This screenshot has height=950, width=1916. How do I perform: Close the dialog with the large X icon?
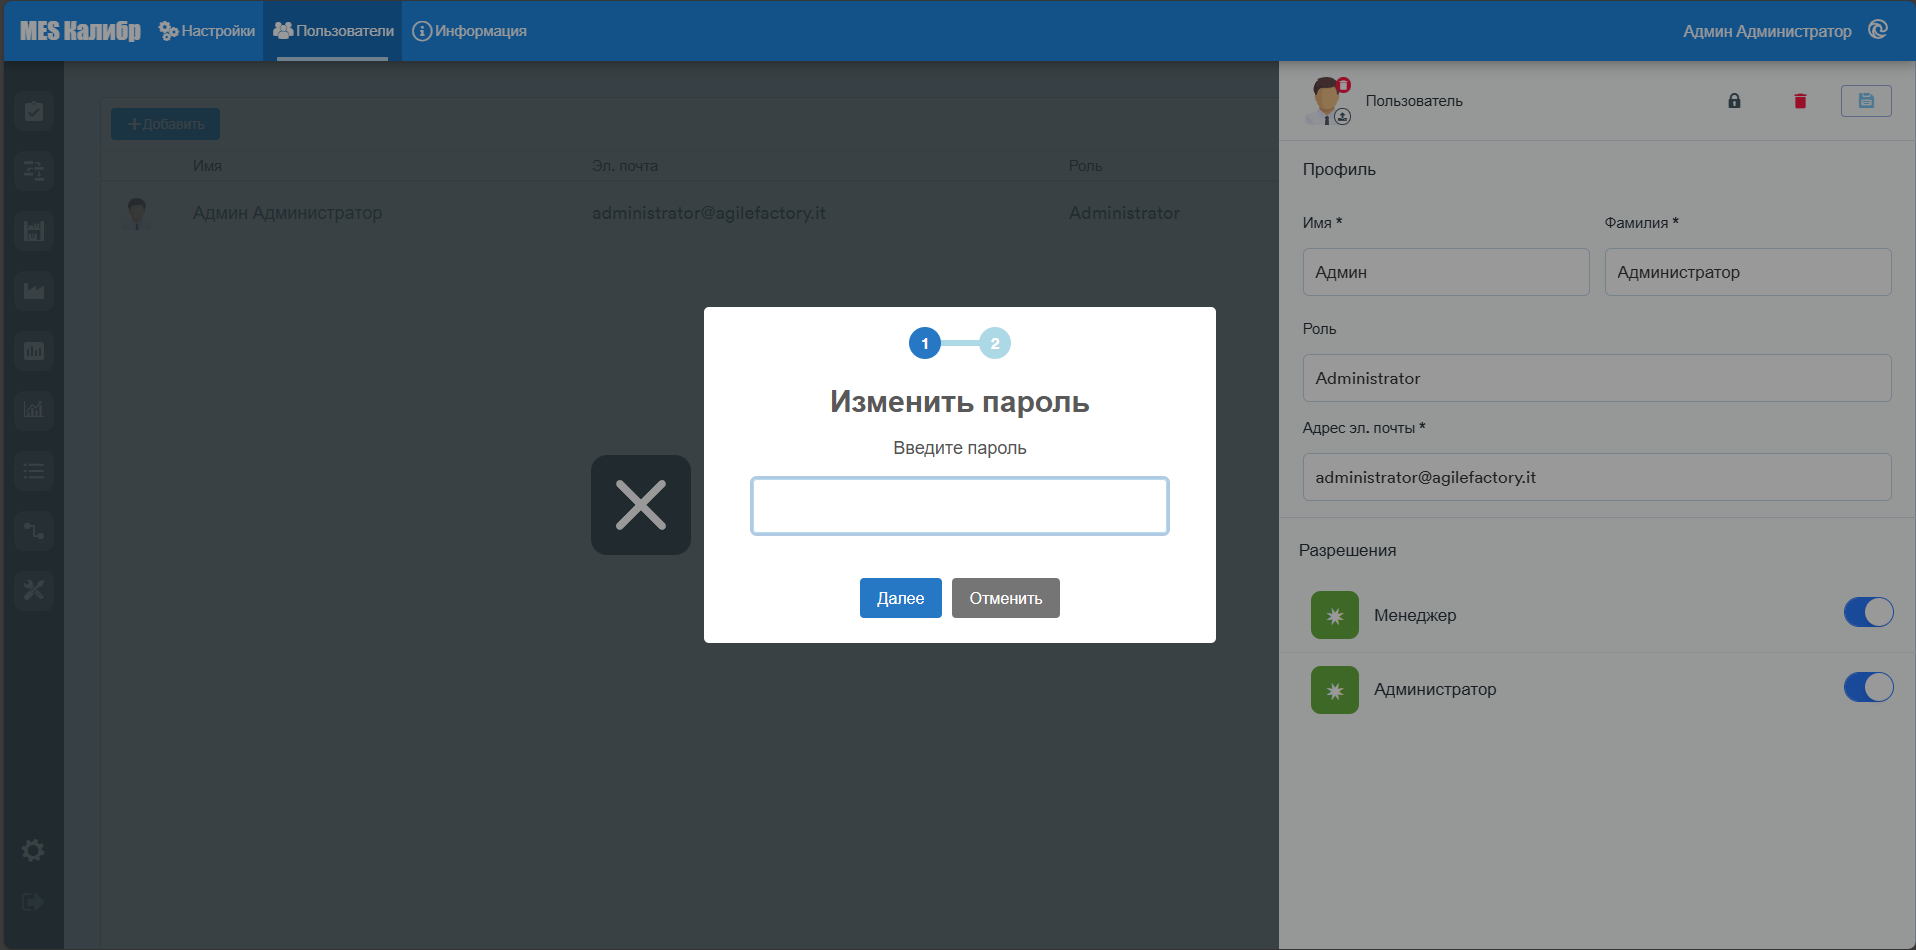click(641, 505)
